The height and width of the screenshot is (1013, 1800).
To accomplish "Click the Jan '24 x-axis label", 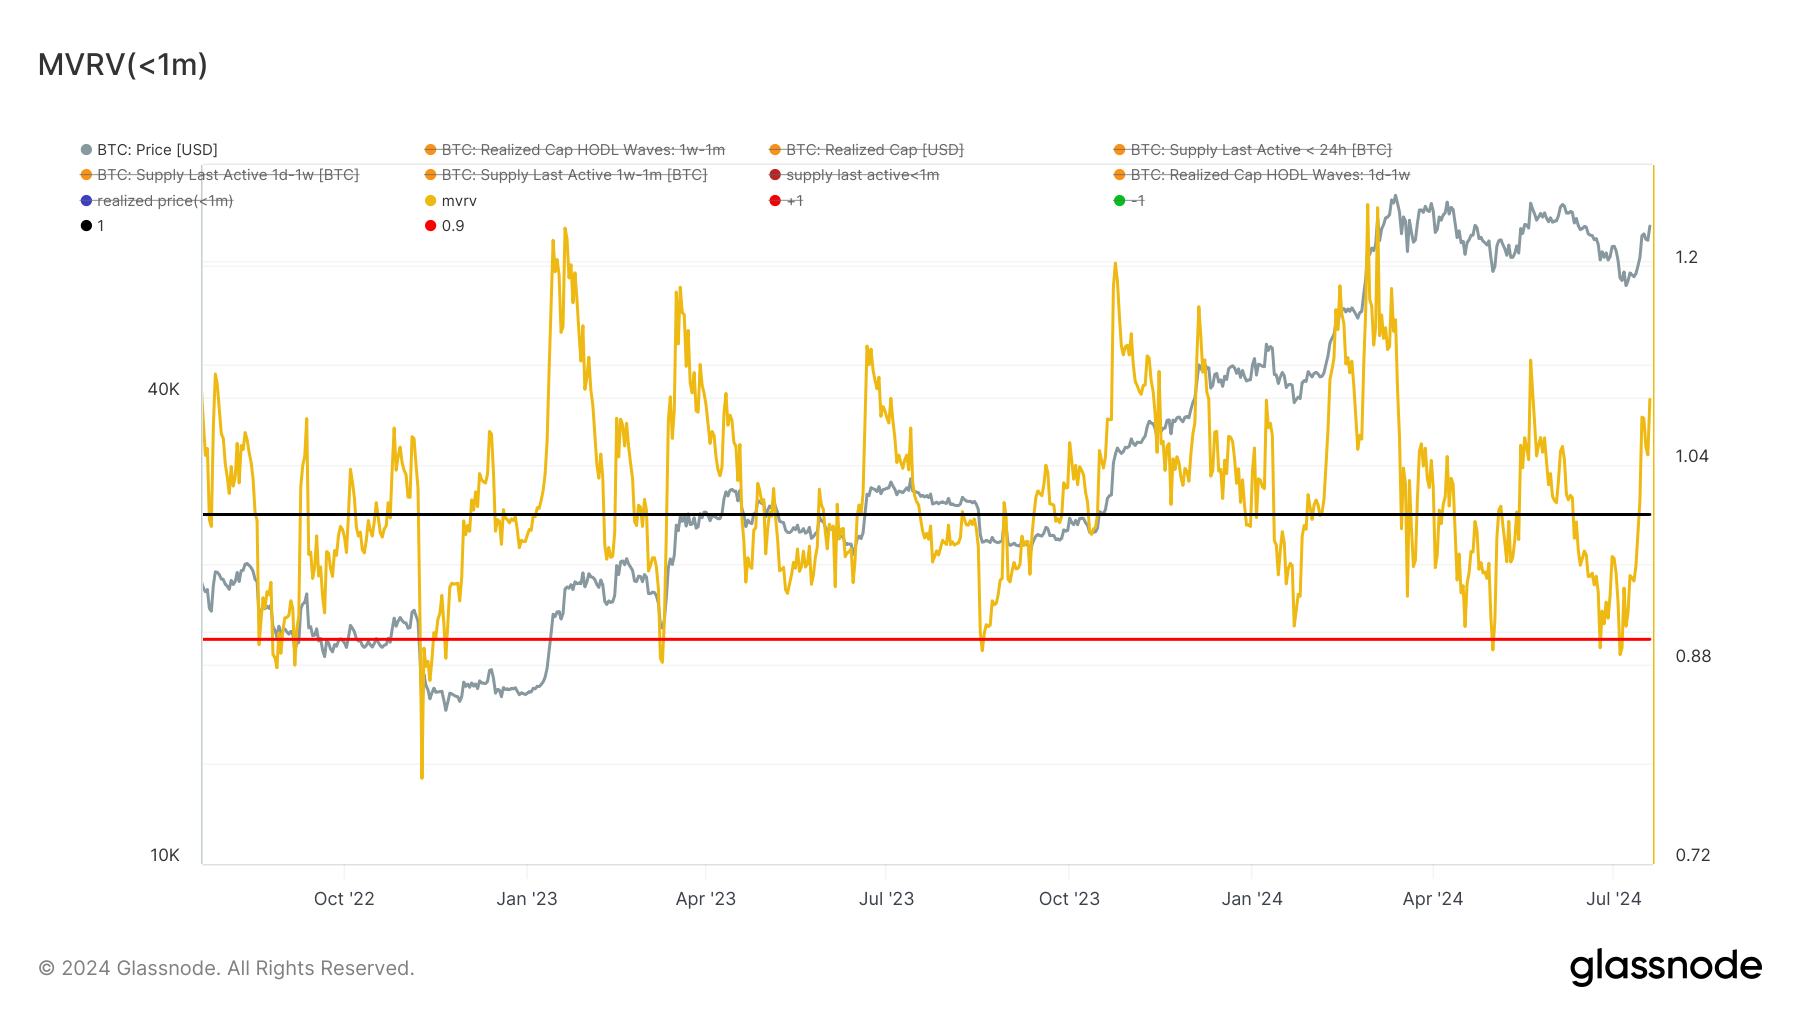I will pos(1252,899).
